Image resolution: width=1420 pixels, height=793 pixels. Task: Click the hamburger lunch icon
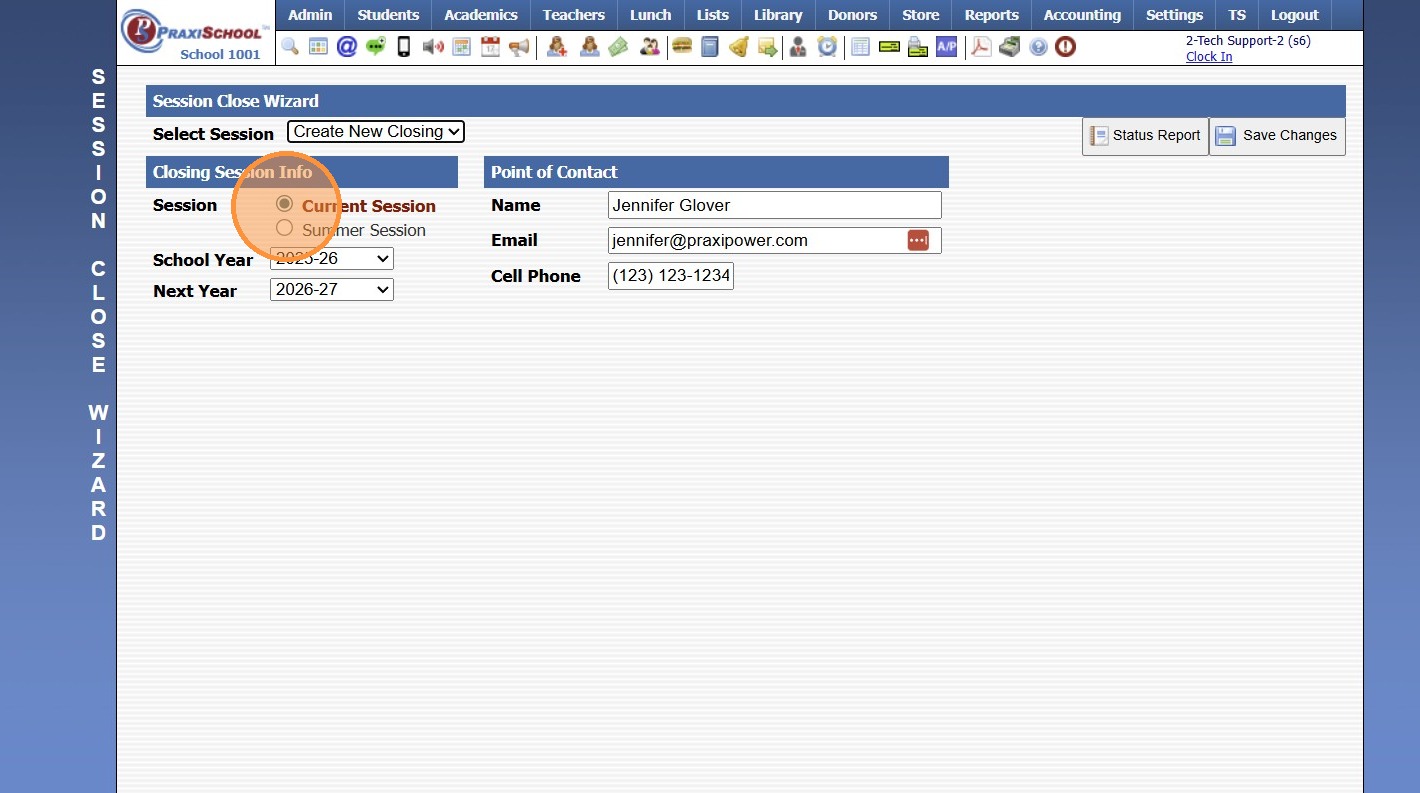click(682, 47)
